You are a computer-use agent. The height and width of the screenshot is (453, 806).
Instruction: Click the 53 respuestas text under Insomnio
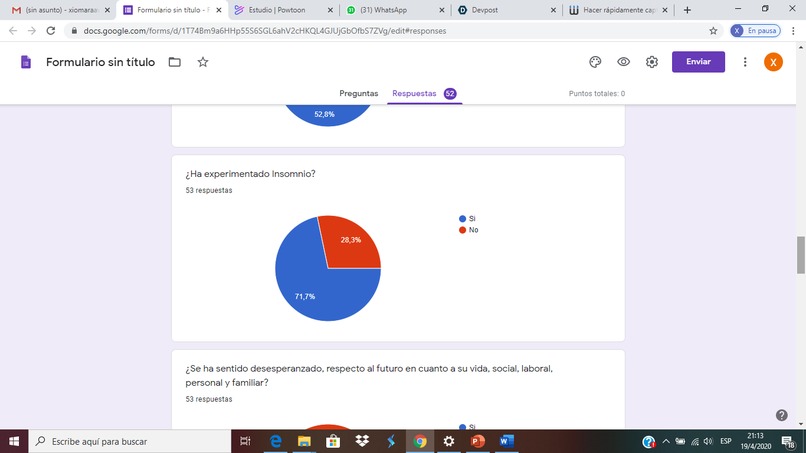[209, 190]
